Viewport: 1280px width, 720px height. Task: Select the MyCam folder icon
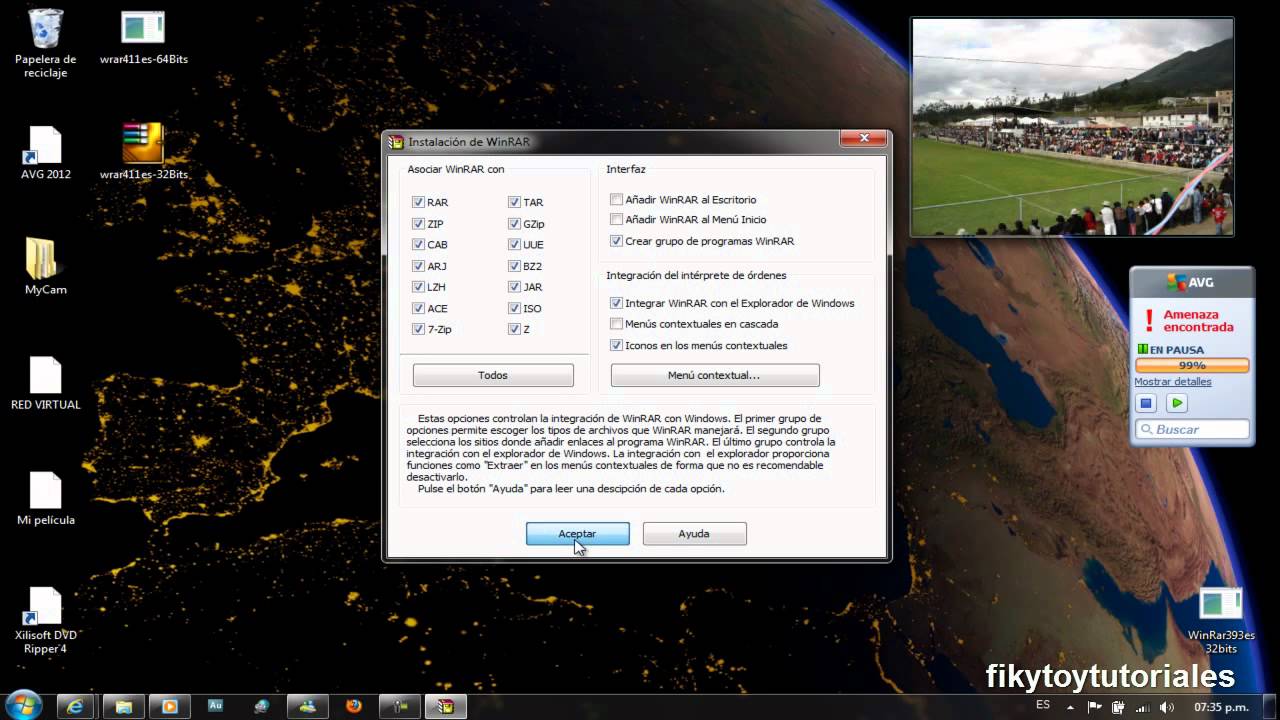[x=45, y=267]
